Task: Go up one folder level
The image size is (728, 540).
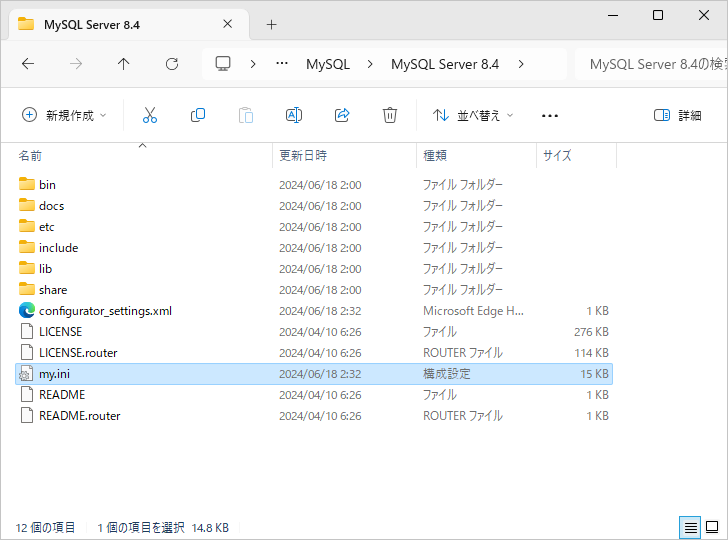Action: [x=124, y=64]
